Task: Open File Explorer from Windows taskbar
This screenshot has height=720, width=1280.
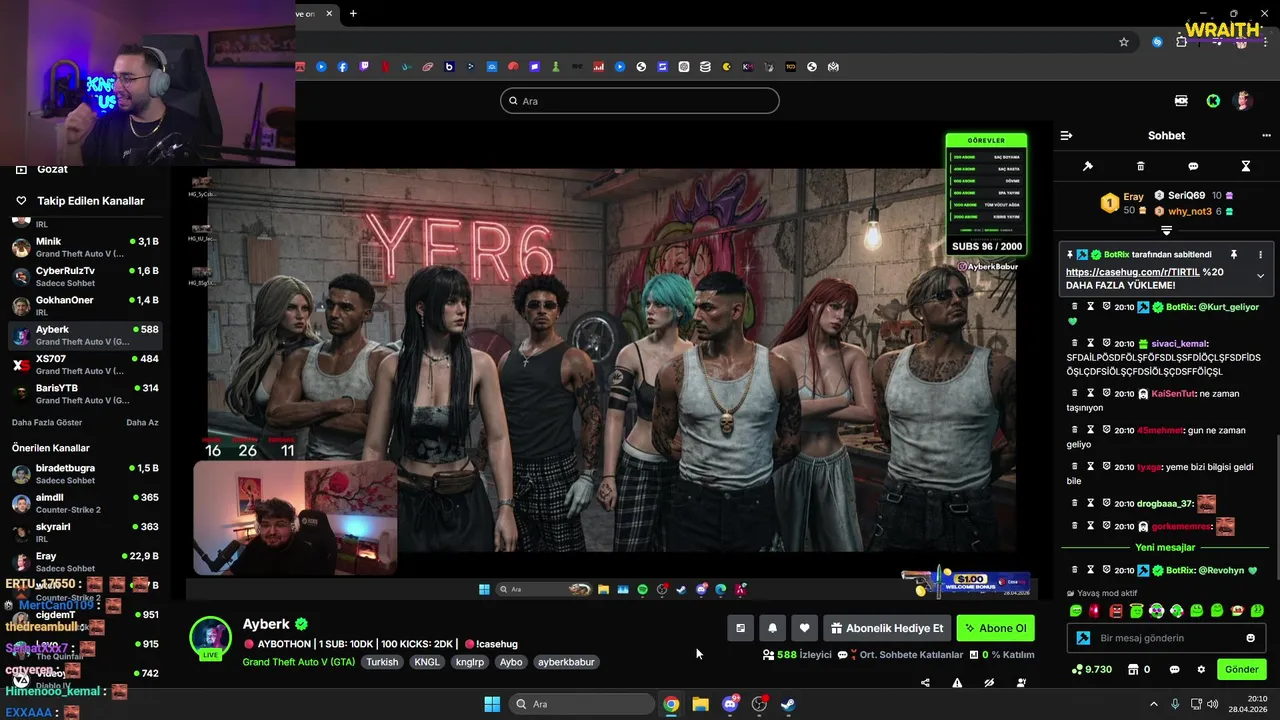Action: coord(700,704)
